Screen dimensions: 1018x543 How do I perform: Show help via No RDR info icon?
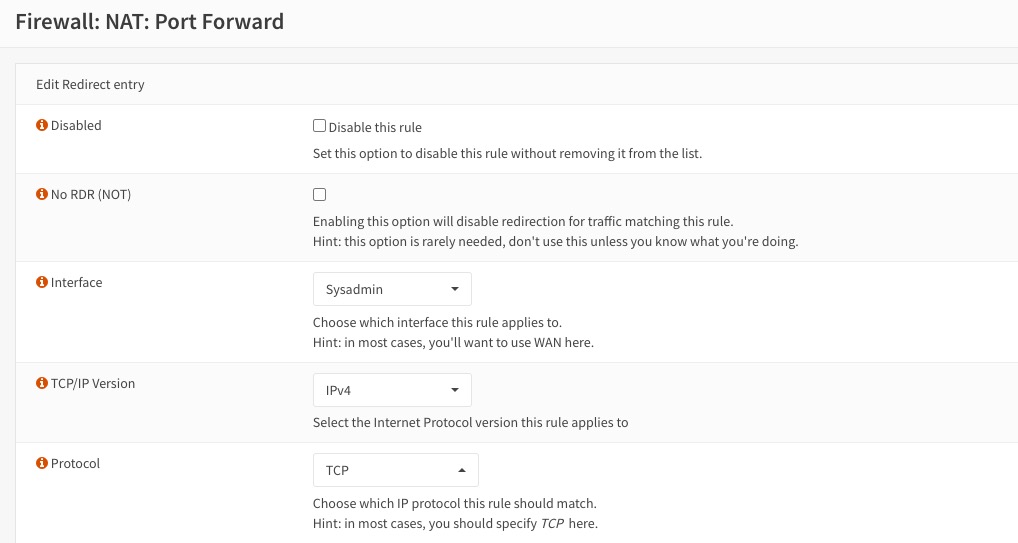pyautogui.click(x=42, y=194)
